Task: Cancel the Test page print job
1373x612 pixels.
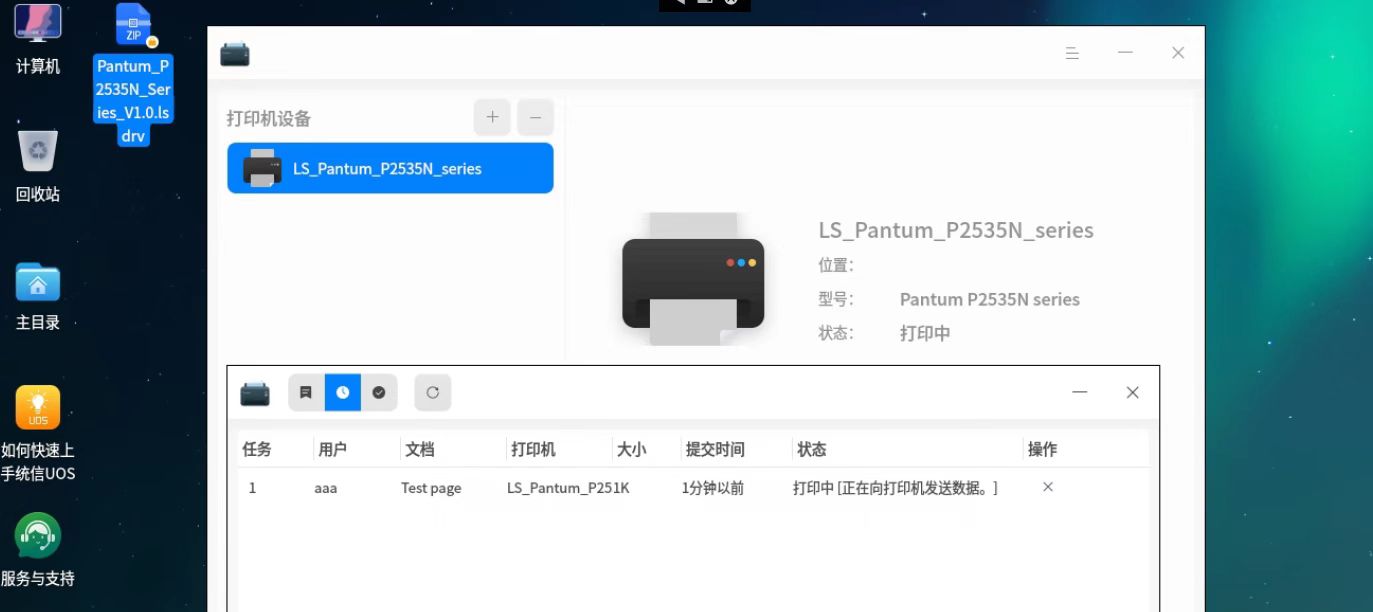Action: (x=1047, y=487)
